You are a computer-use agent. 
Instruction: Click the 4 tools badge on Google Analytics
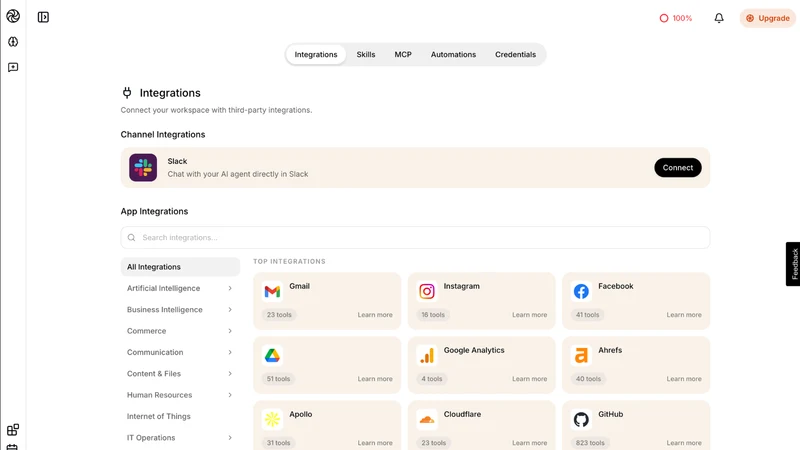pos(432,379)
